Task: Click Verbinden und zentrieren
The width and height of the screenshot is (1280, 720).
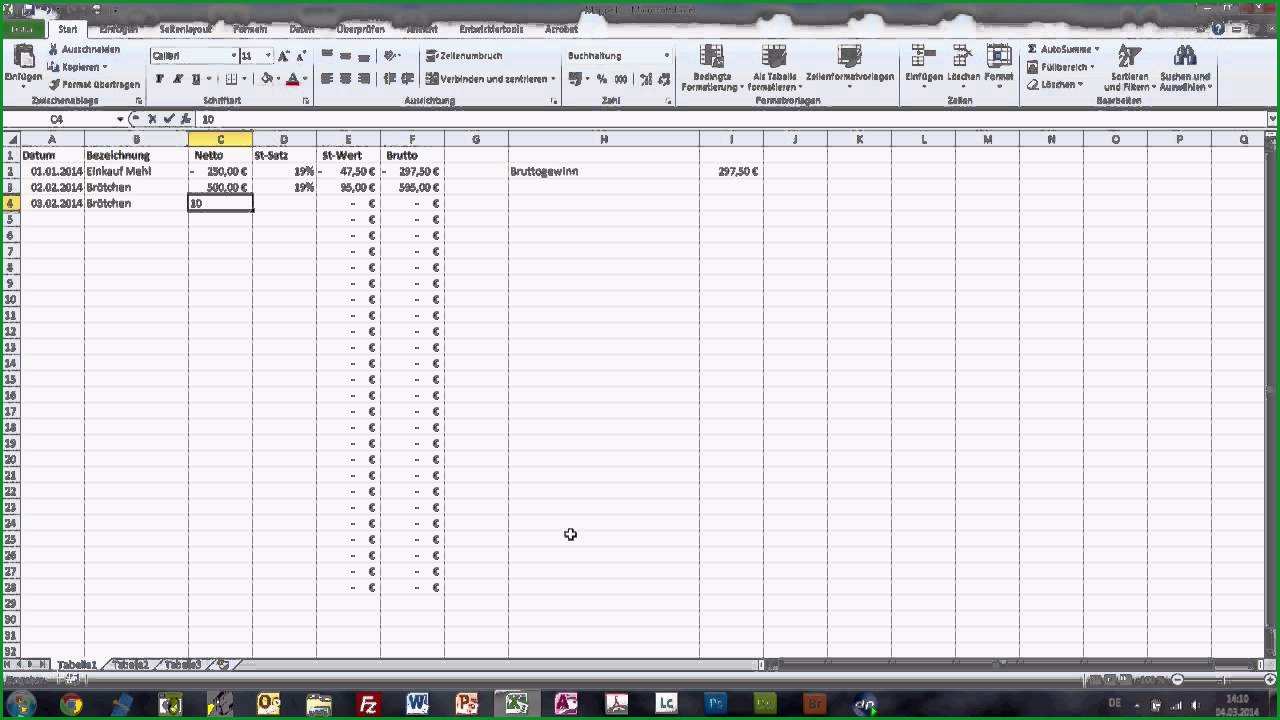Action: (x=490, y=79)
